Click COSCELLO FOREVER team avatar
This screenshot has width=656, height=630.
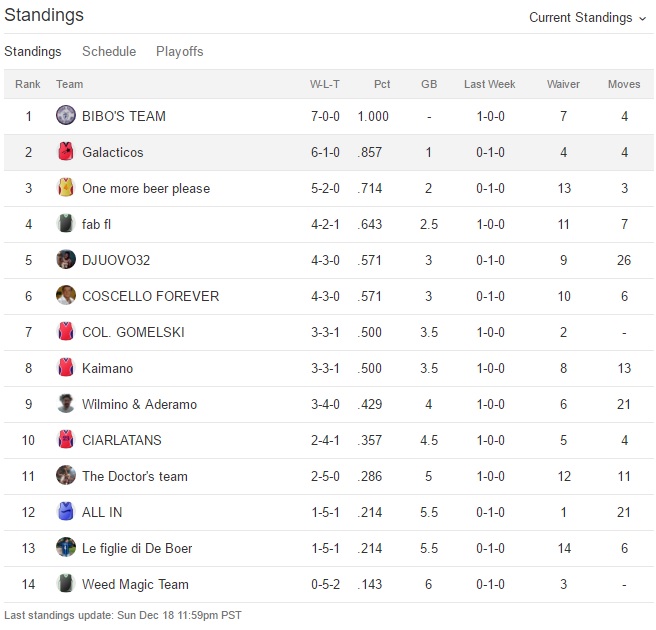point(66,296)
